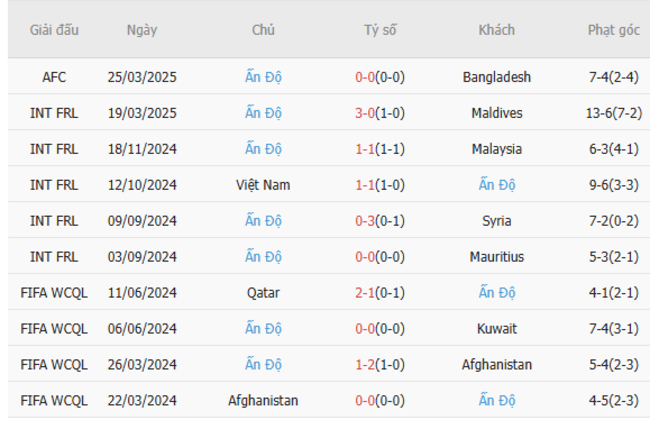Image resolution: width=650 pixels, height=429 pixels.
Task: Click the Khách column header
Action: (x=497, y=30)
